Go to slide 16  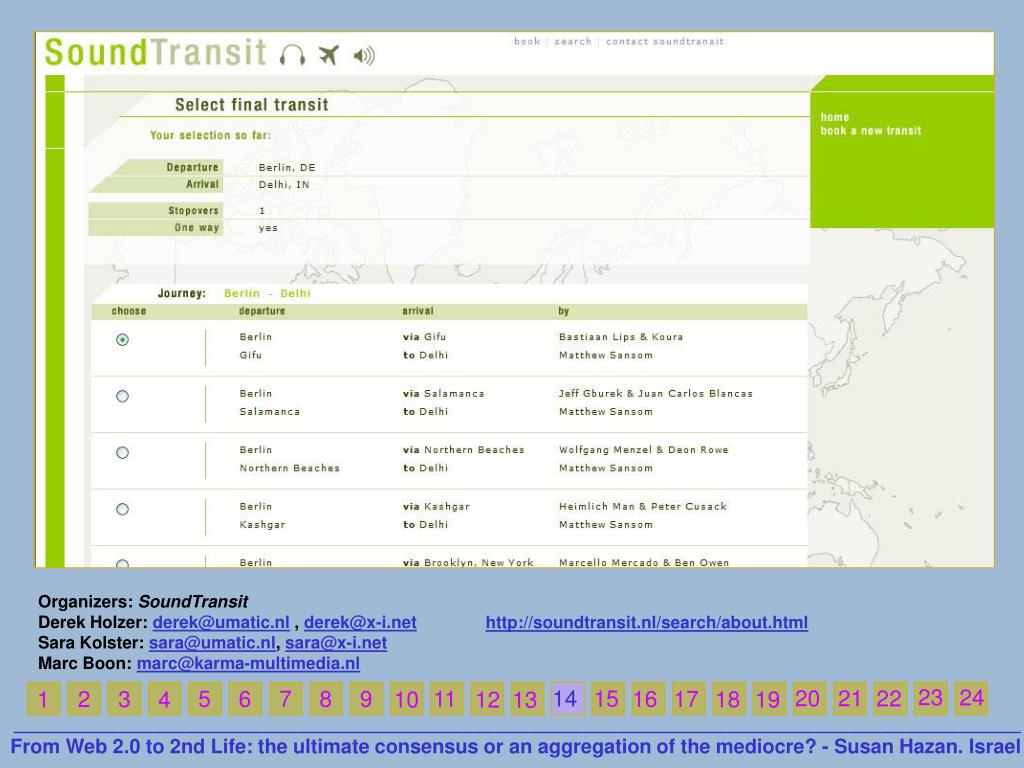click(x=648, y=699)
